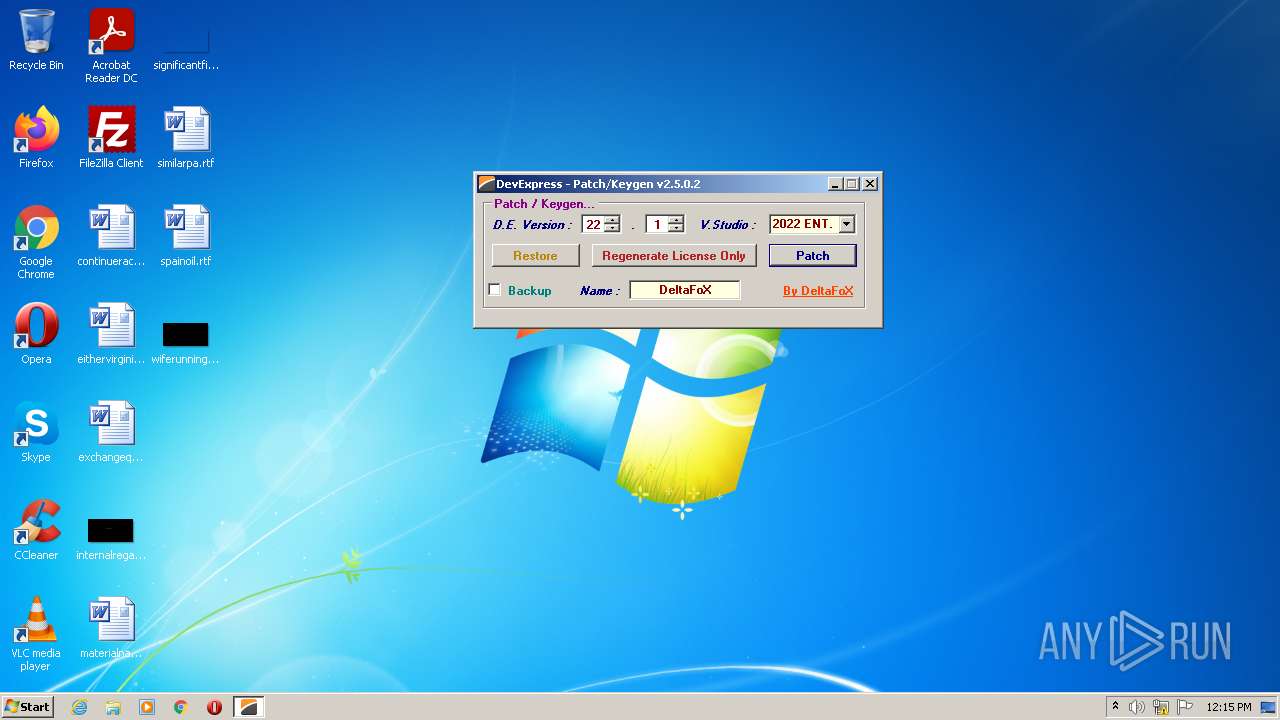Viewport: 1280px width, 720px height.
Task: Open Chrome from the taskbar
Action: coord(181,707)
